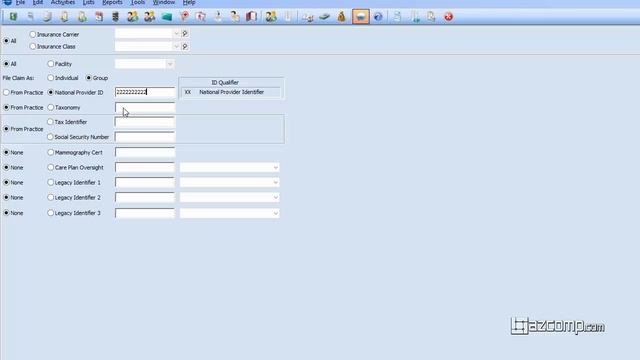Open the Insurance Carrier dropdown
The height and width of the screenshot is (360, 640).
point(176,34)
